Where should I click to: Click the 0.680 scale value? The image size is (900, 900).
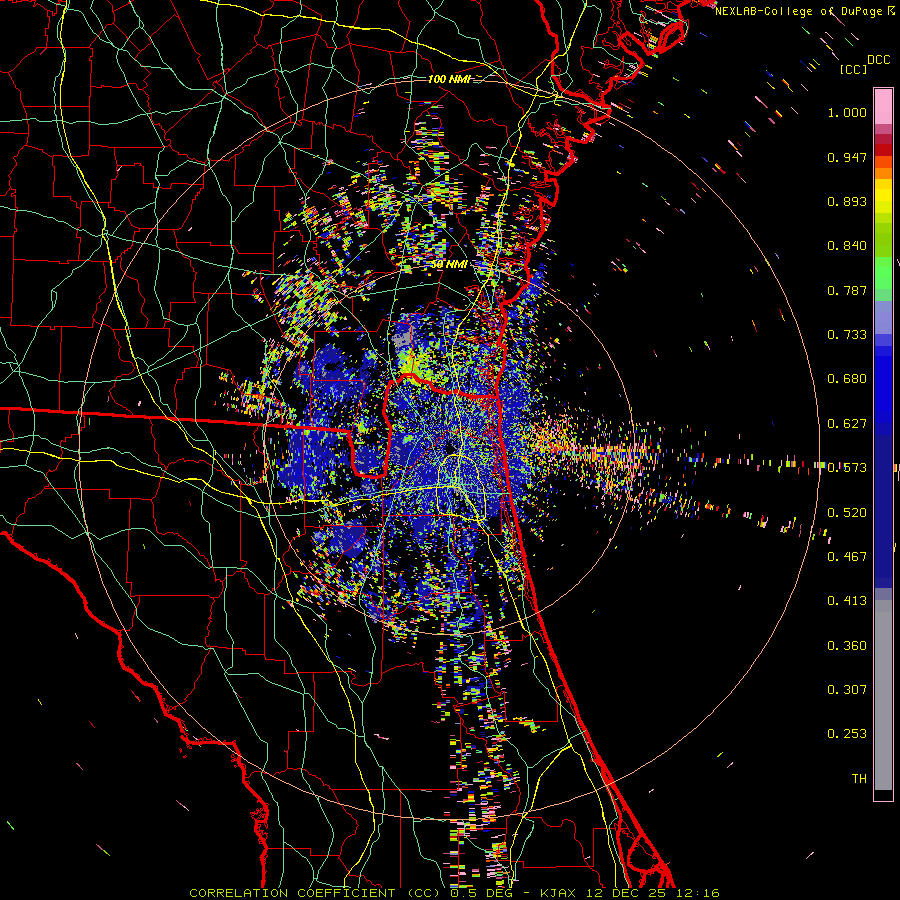point(847,379)
